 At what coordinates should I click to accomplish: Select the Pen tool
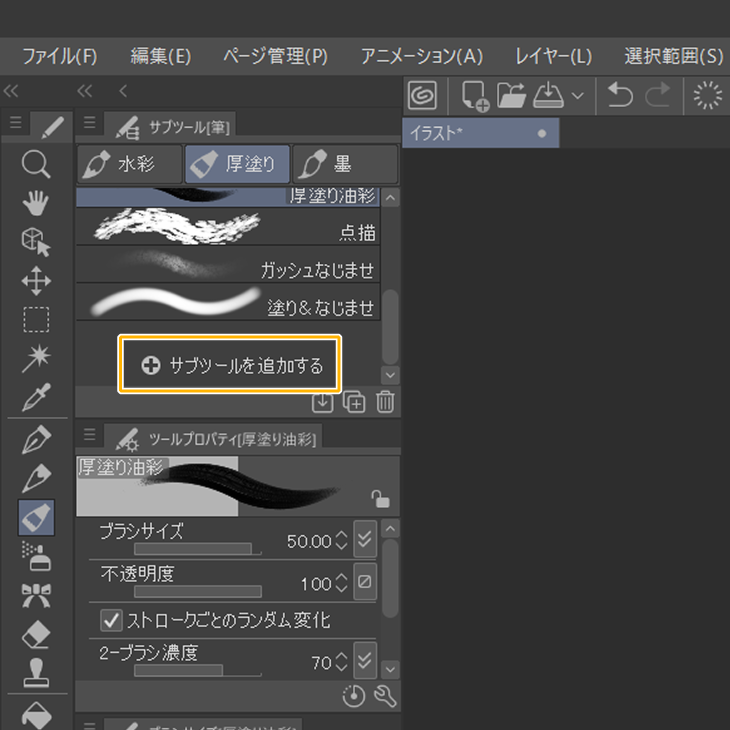[36, 439]
